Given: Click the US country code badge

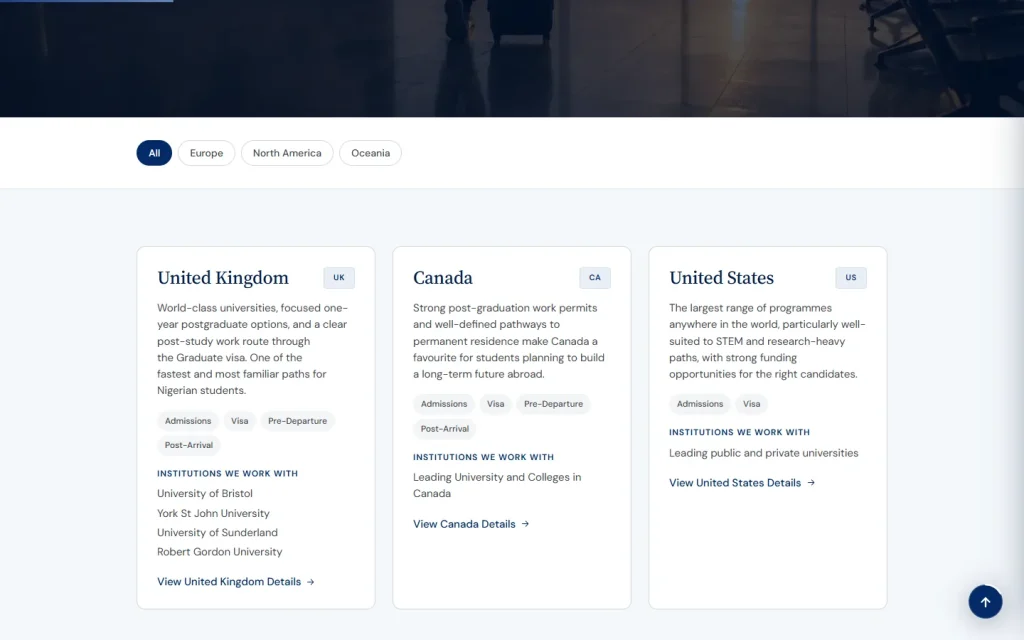Looking at the screenshot, I should pos(851,278).
